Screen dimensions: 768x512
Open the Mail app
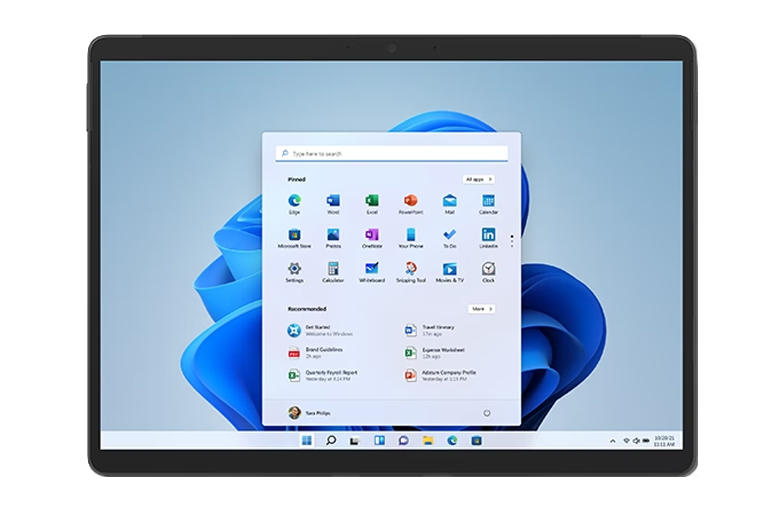[x=449, y=204]
